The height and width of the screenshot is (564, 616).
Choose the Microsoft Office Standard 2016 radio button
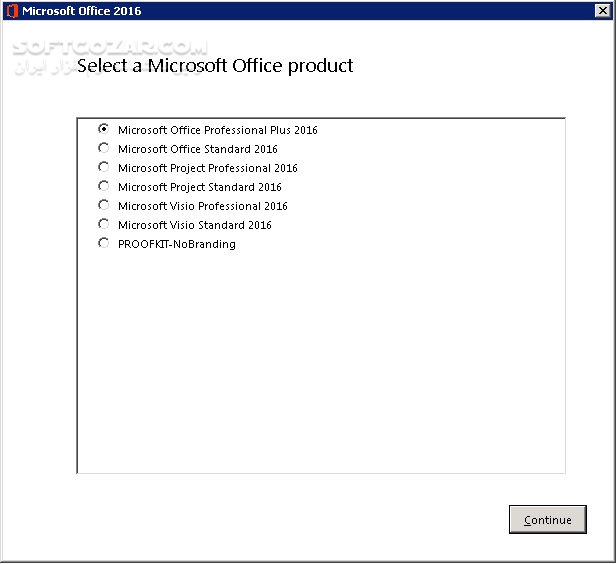coord(104,148)
